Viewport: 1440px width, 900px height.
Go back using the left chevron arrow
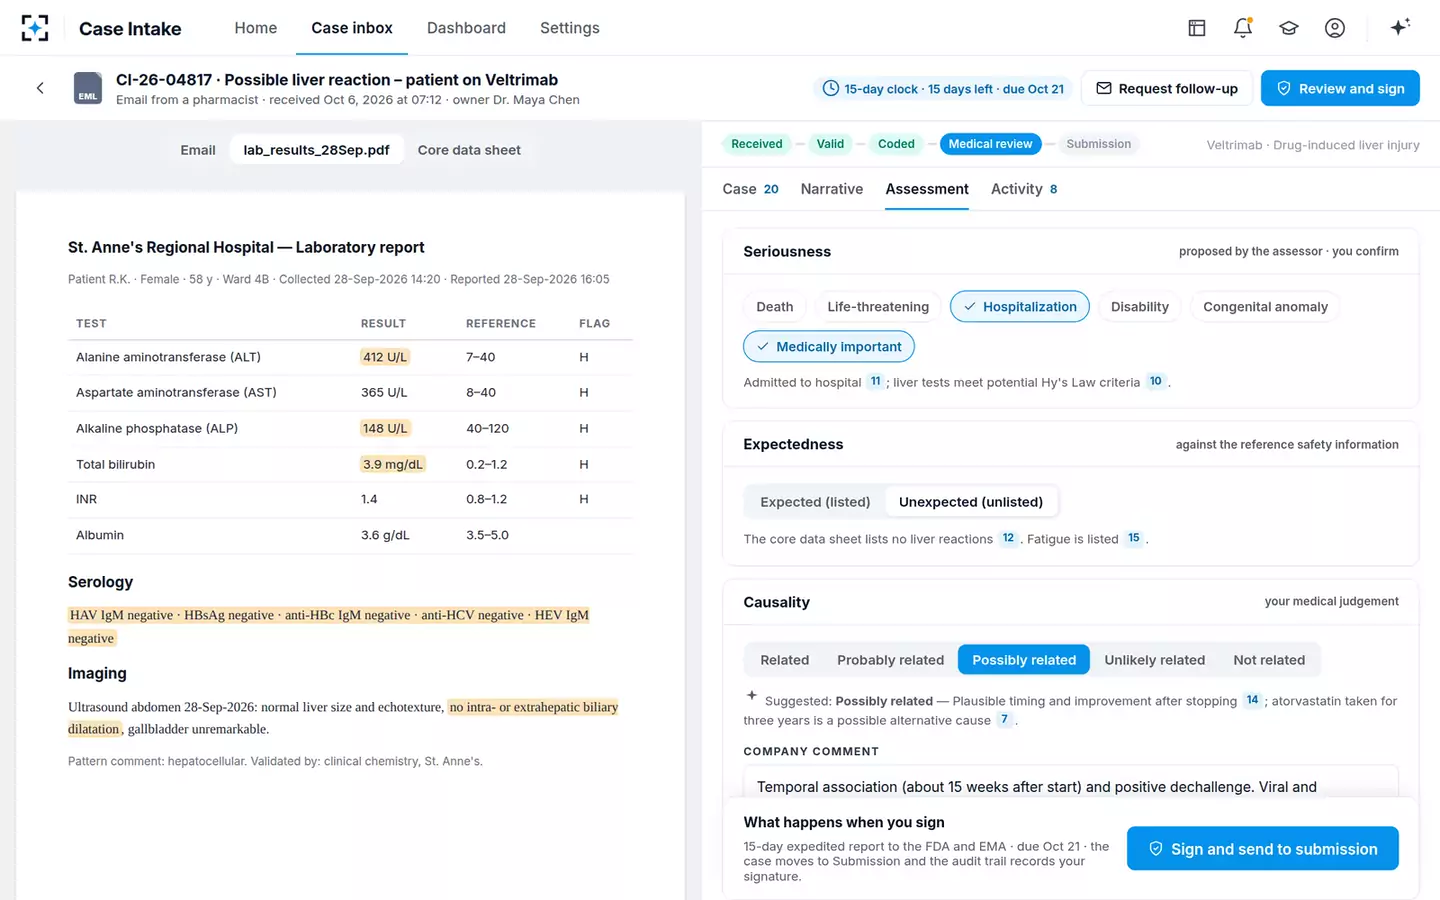point(40,88)
